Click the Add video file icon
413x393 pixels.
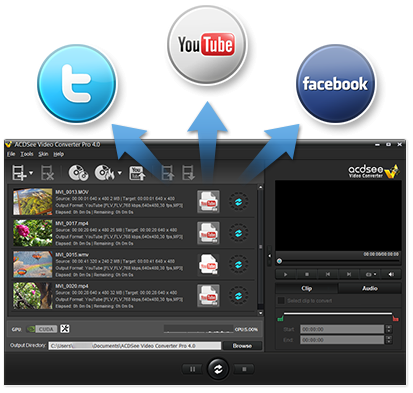pyautogui.click(x=19, y=173)
